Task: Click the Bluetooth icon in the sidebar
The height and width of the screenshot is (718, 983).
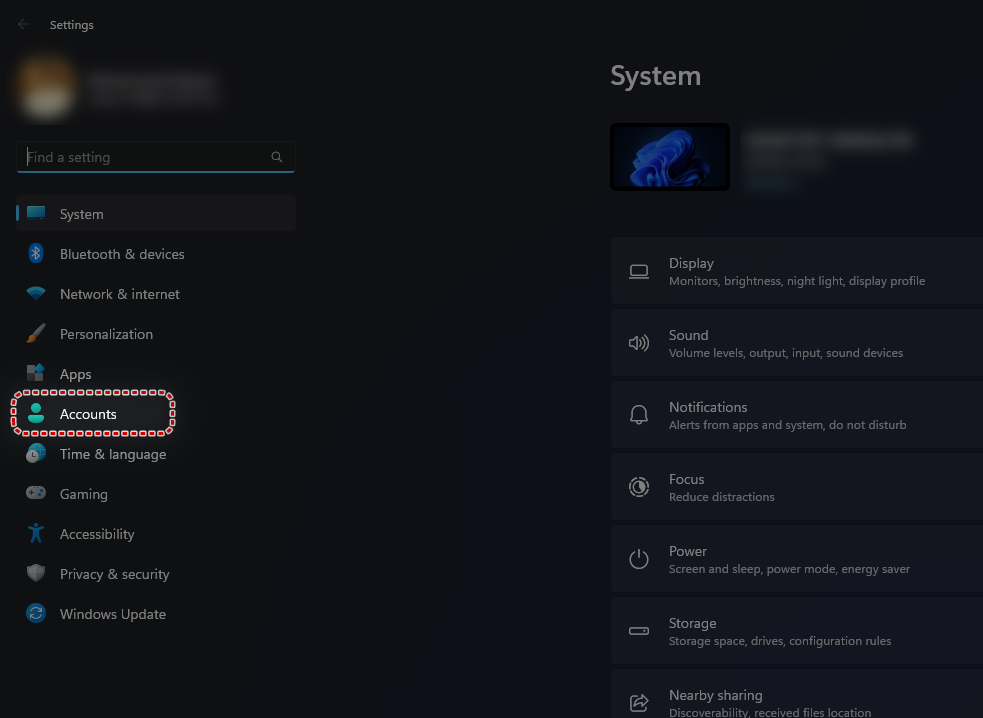Action: click(x=36, y=254)
